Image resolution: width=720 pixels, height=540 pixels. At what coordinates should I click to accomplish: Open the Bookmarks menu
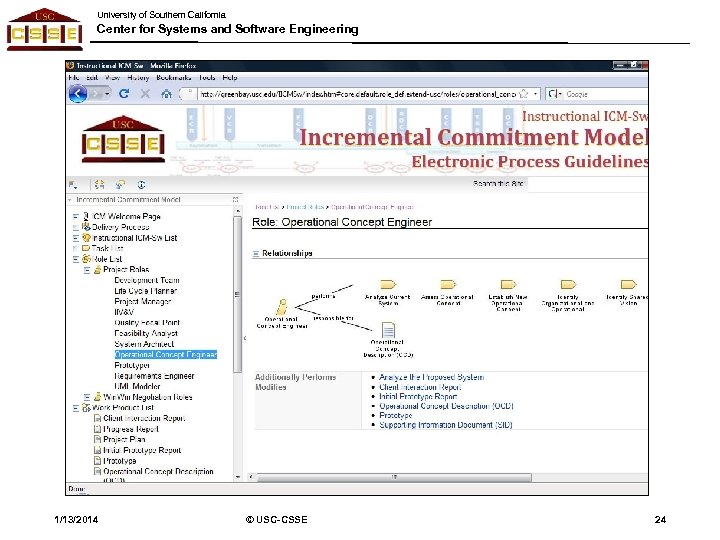click(174, 78)
